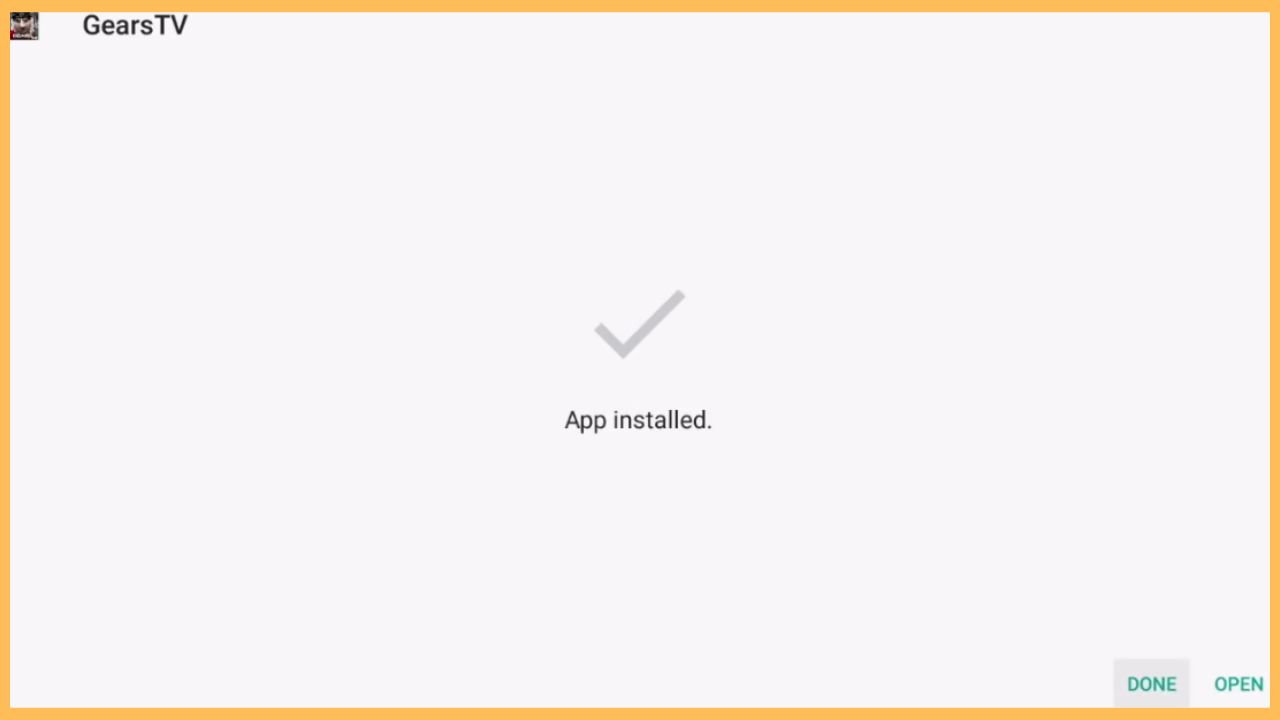Click the highlighted DONE label
The height and width of the screenshot is (720, 1280).
pyautogui.click(x=1151, y=684)
